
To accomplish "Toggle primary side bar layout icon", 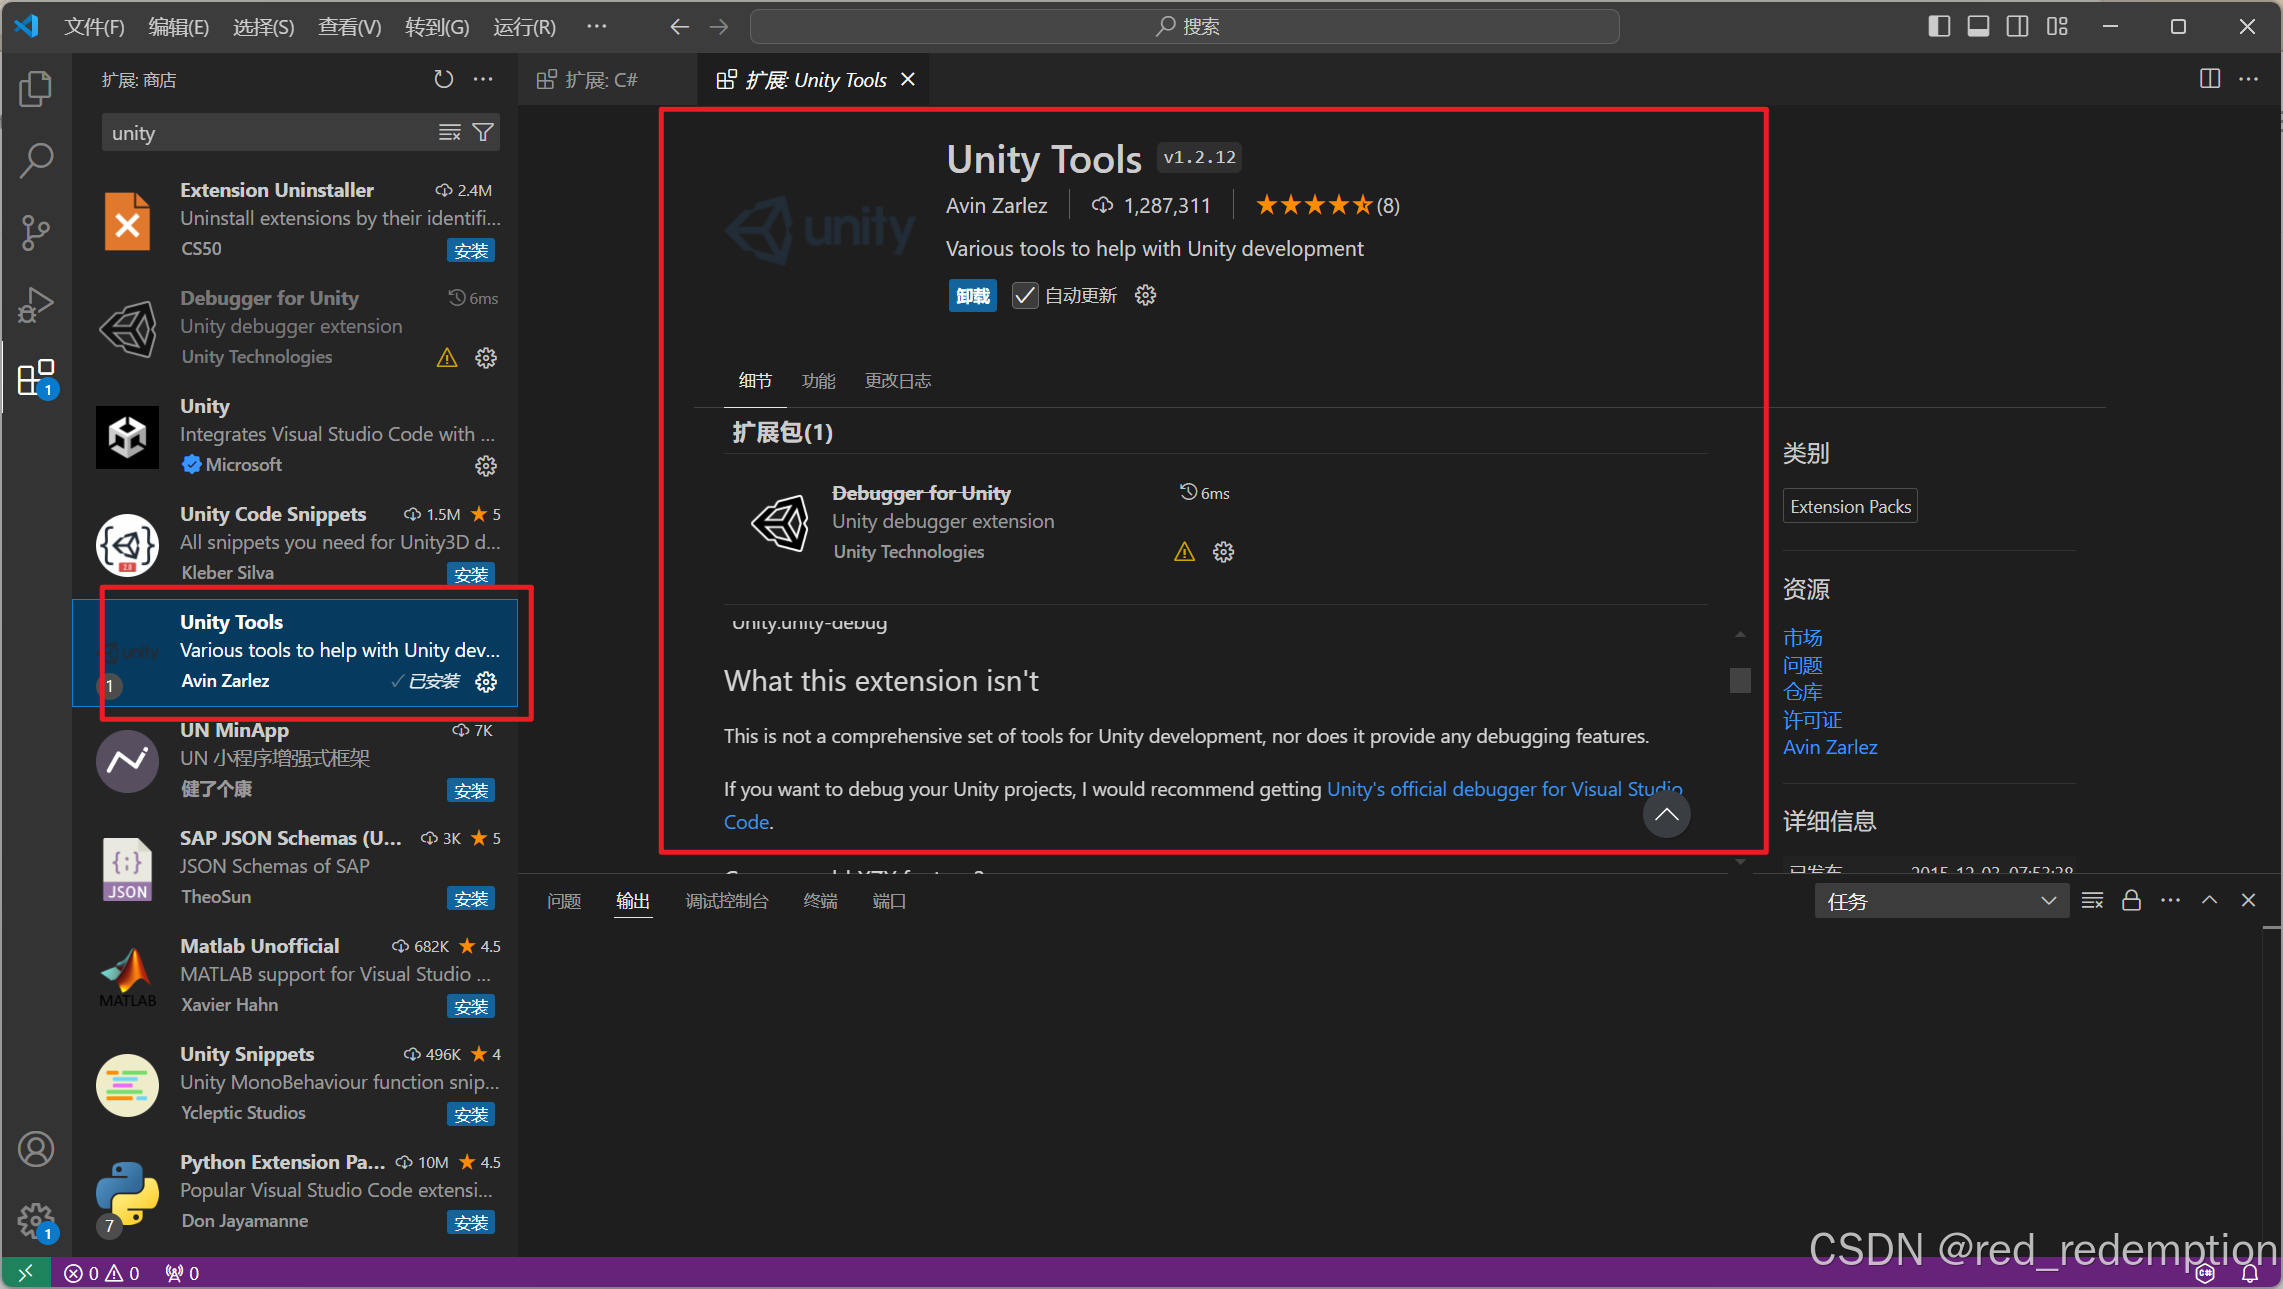I will [x=1939, y=27].
